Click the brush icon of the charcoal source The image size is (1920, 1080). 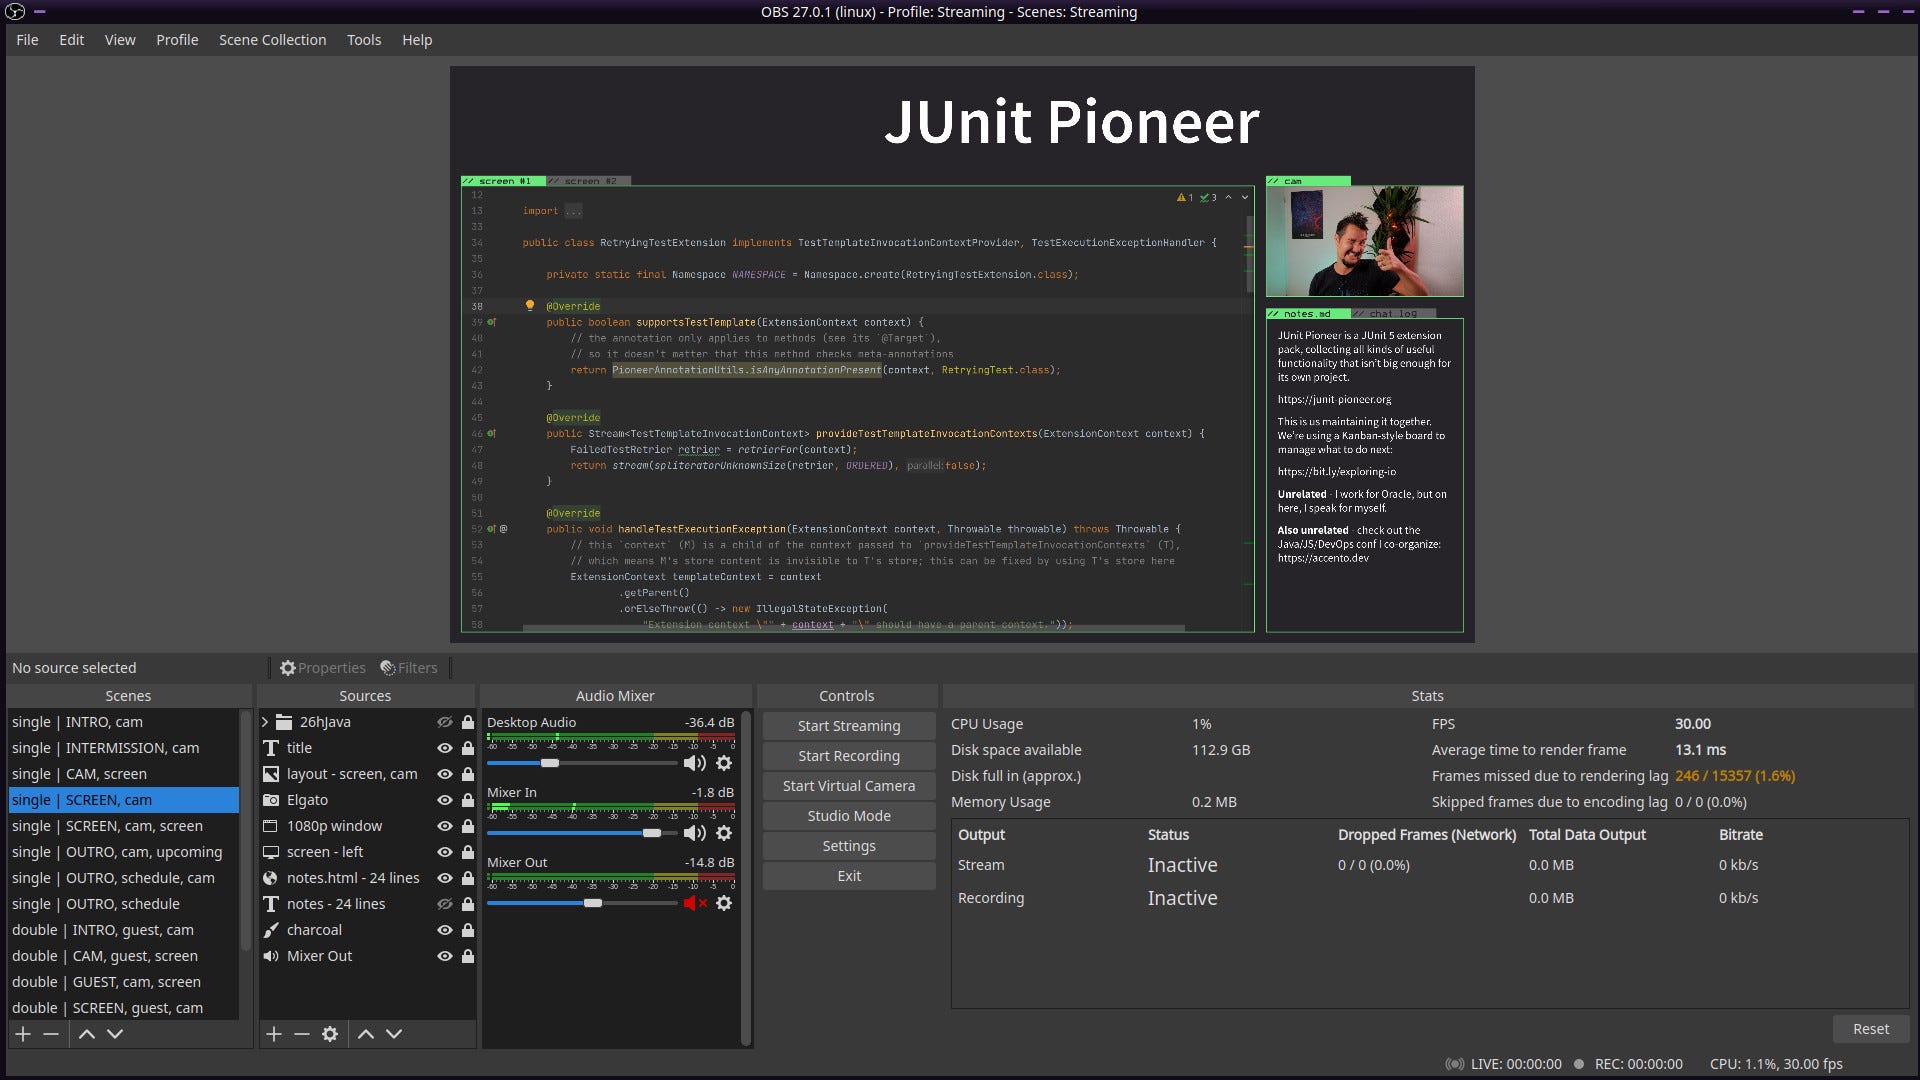coord(270,929)
